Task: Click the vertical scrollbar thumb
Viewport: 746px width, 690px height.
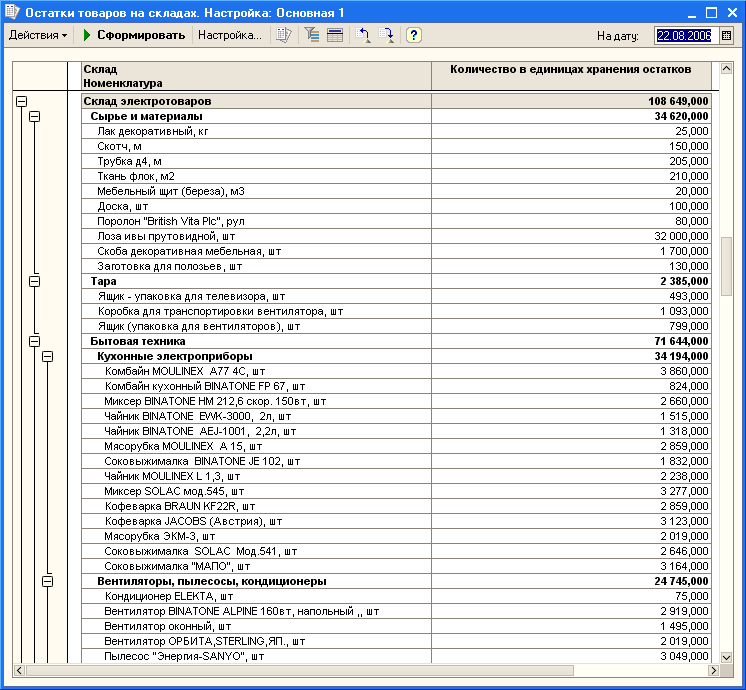Action: [726, 266]
